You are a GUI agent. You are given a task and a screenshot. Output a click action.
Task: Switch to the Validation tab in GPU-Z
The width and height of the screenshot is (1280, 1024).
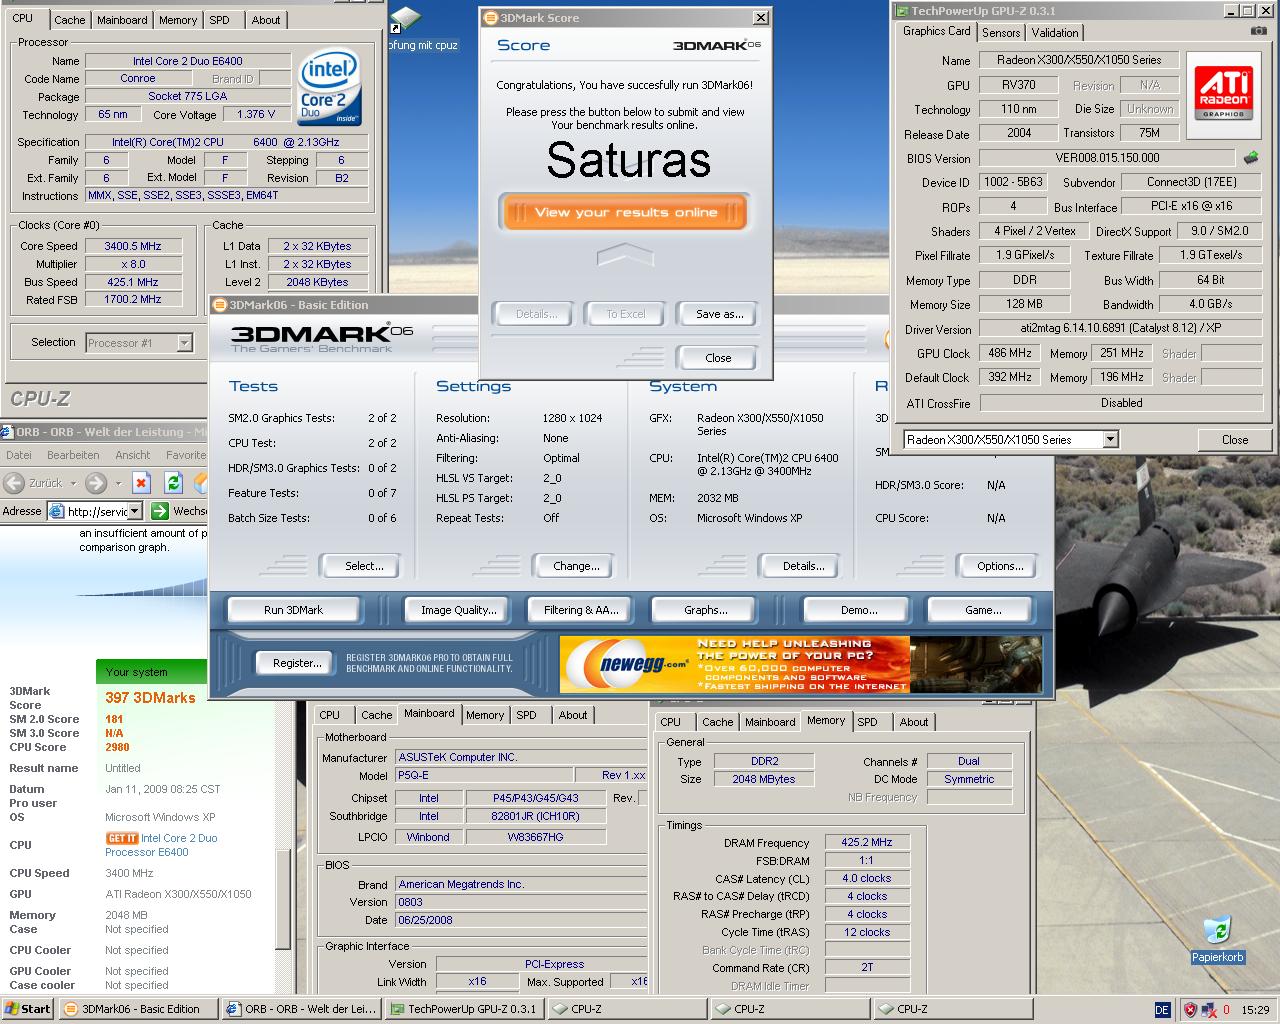1055,32
